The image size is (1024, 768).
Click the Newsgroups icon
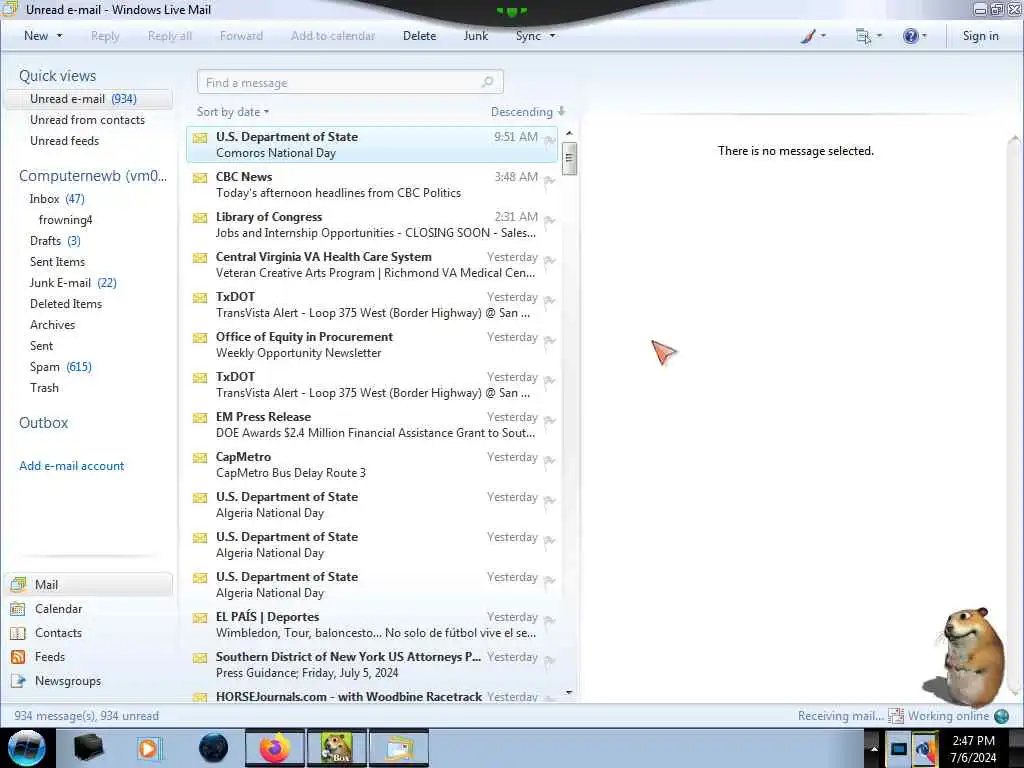coord(18,681)
